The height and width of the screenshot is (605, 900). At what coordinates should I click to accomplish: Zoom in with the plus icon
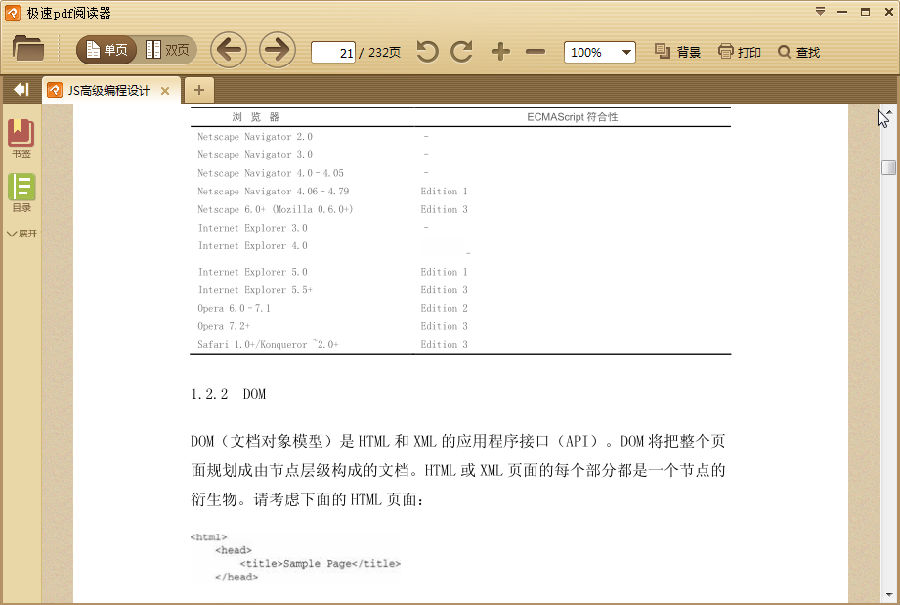(x=501, y=52)
